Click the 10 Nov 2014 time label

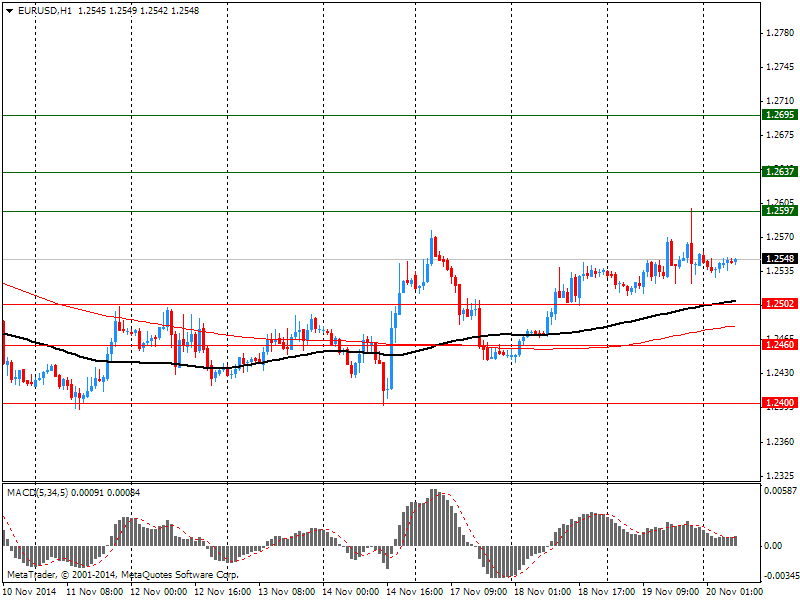[x=30, y=592]
